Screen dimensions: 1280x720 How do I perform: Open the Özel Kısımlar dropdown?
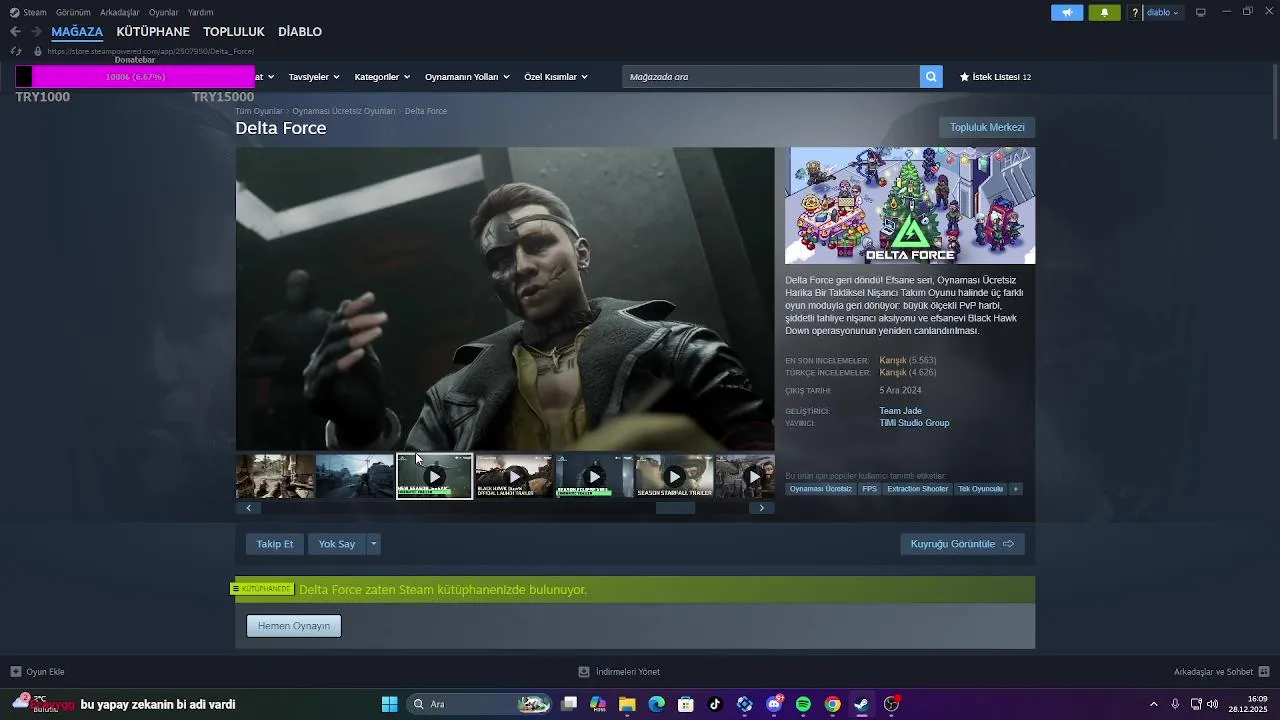556,77
